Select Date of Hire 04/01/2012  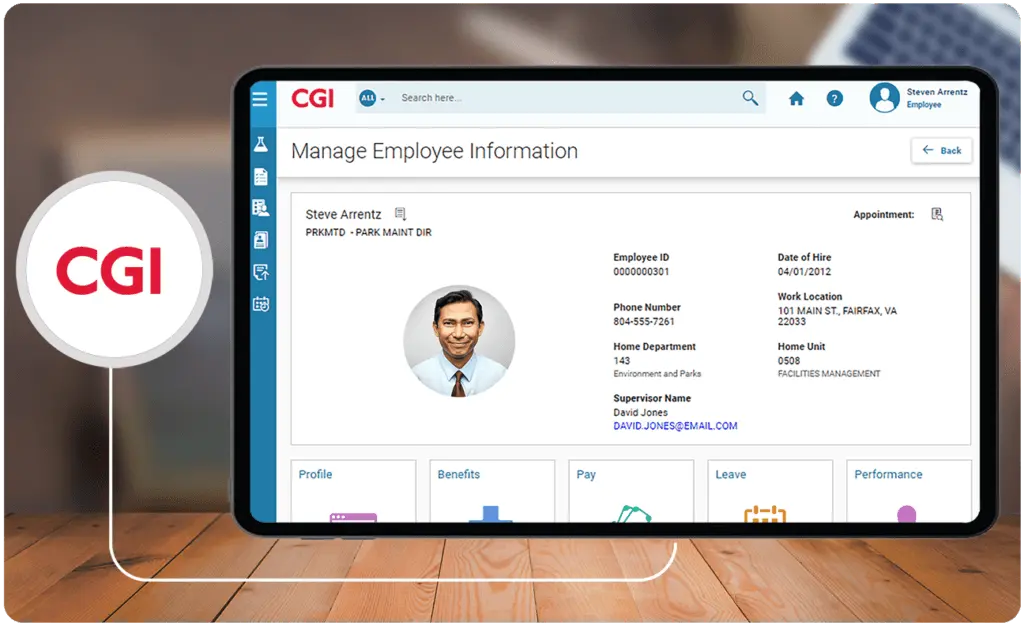(x=804, y=272)
